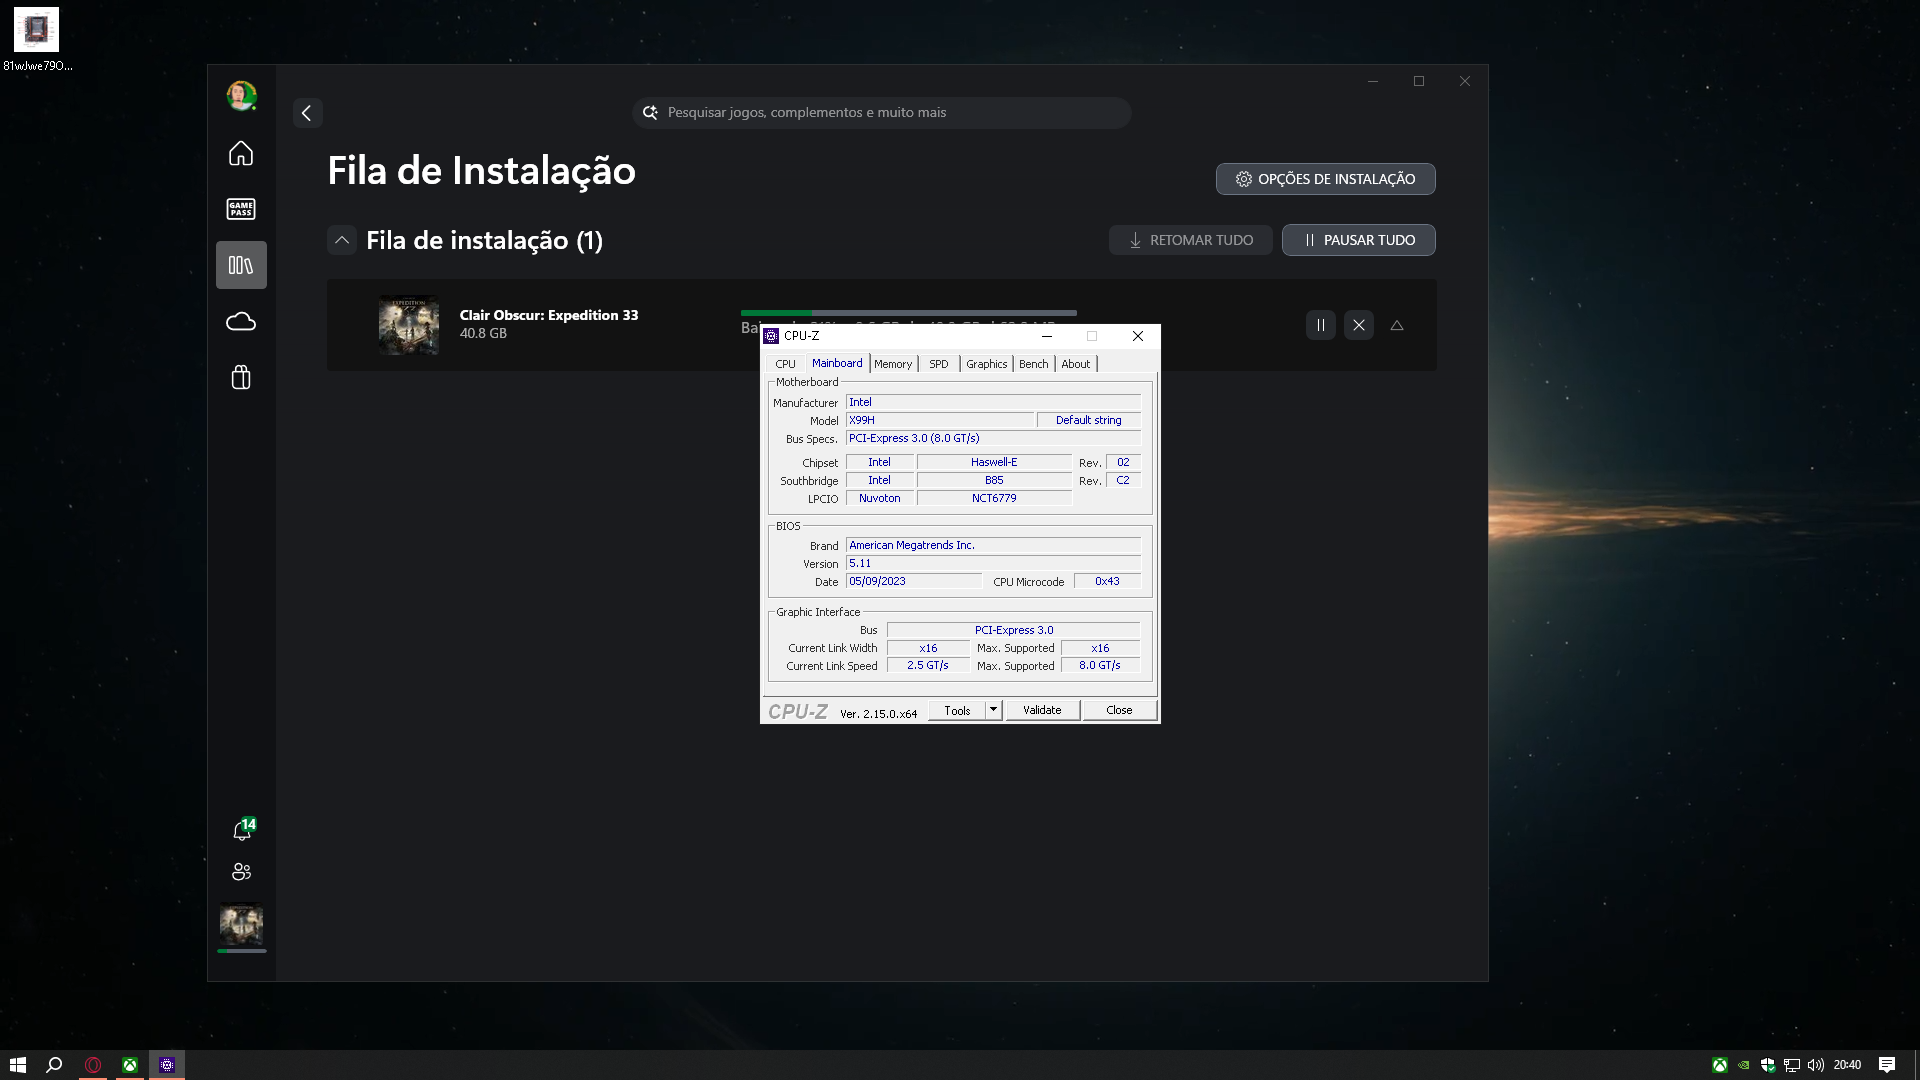Click Validate in CPU-Z

tap(1042, 710)
